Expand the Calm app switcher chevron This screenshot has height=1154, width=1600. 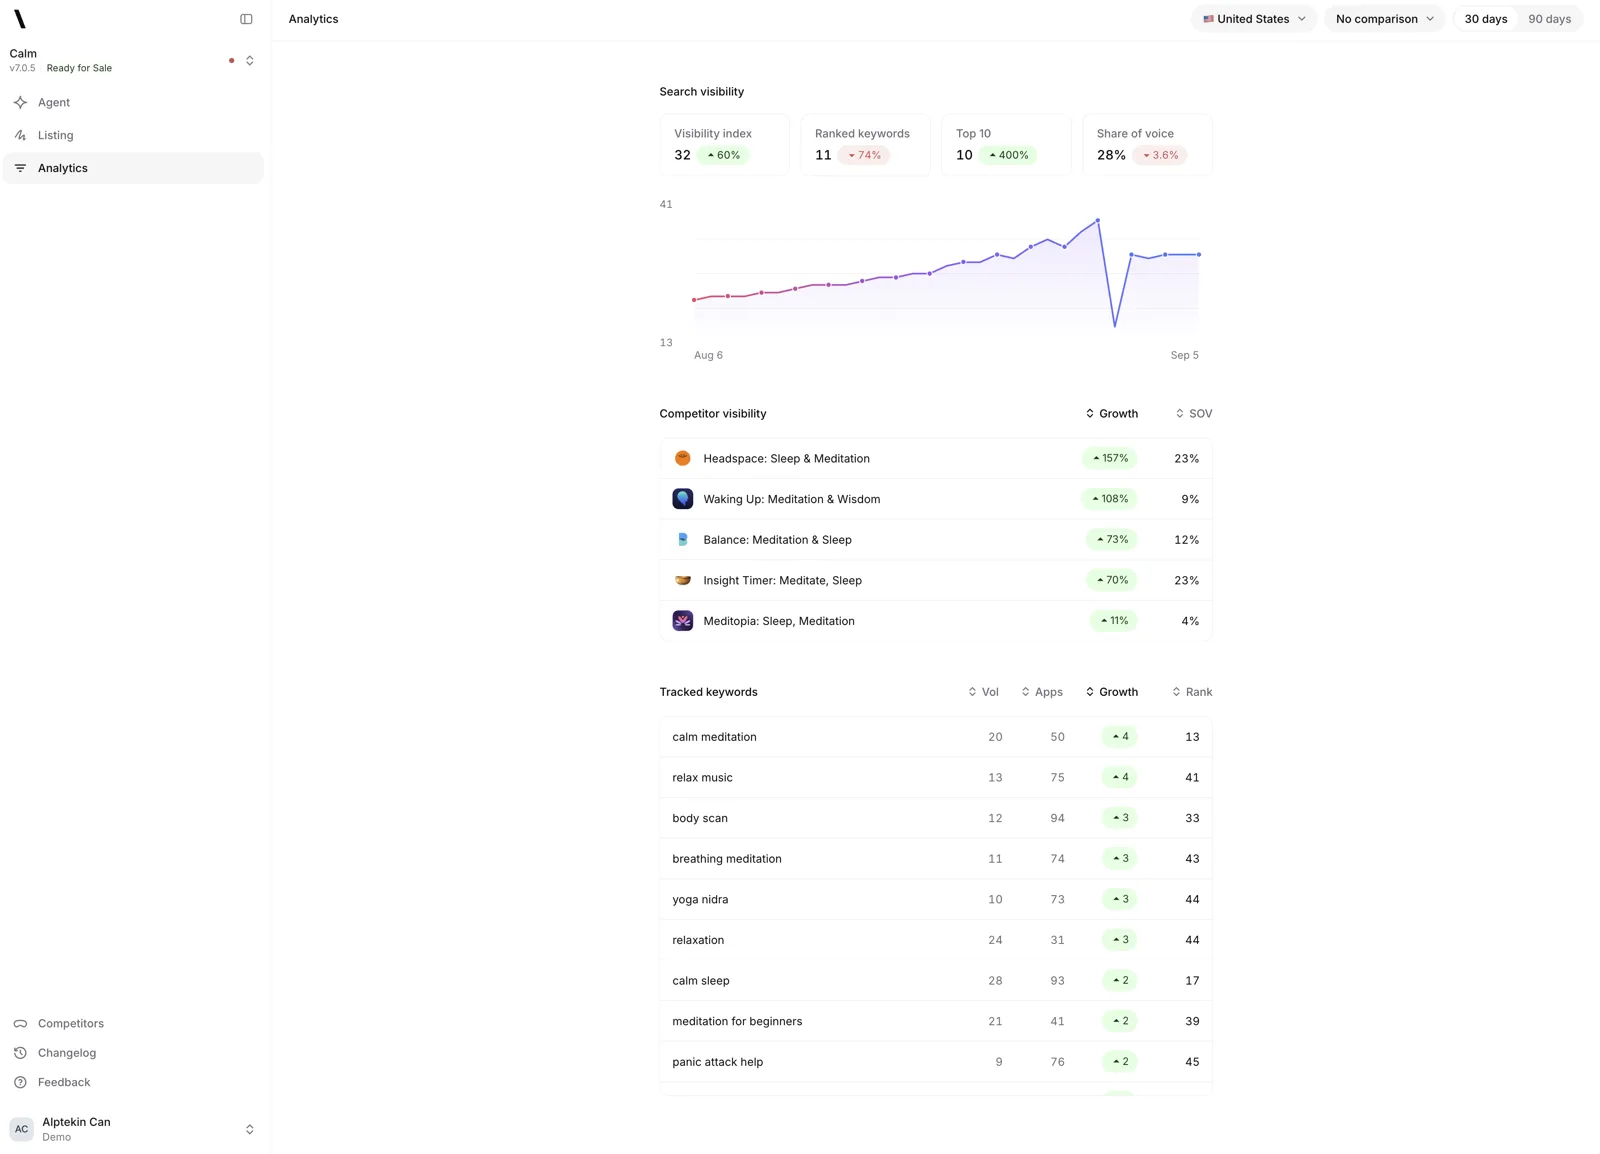250,61
